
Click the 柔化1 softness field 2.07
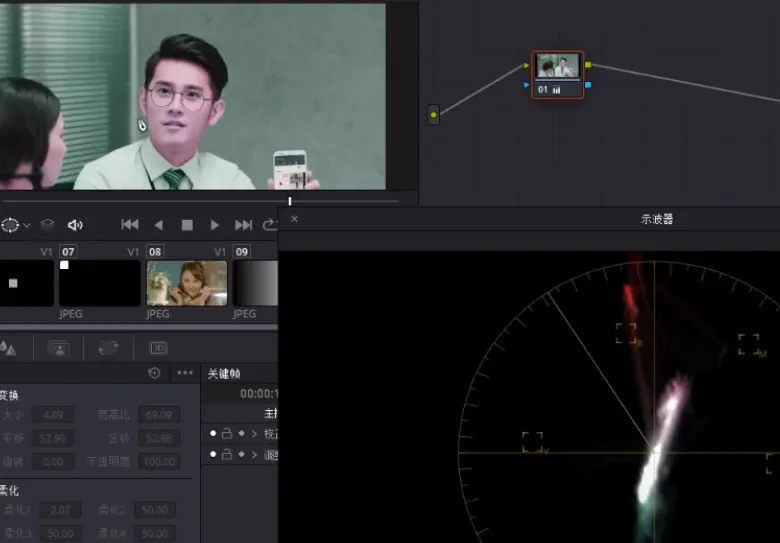pos(60,510)
